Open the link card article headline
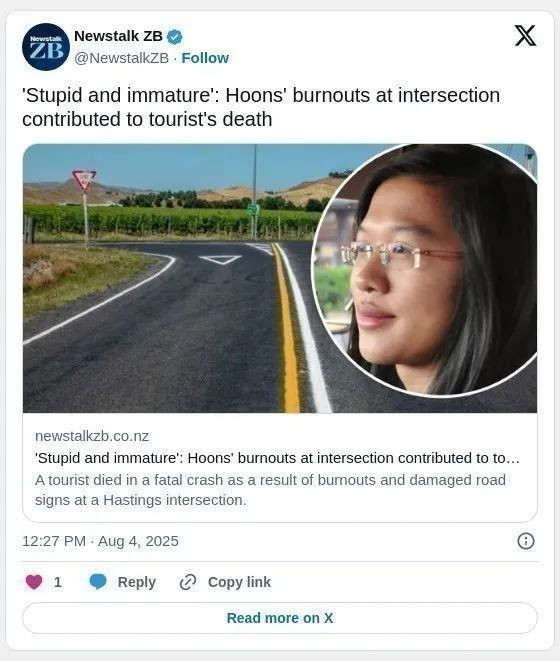The height and width of the screenshot is (661, 560). (277, 458)
